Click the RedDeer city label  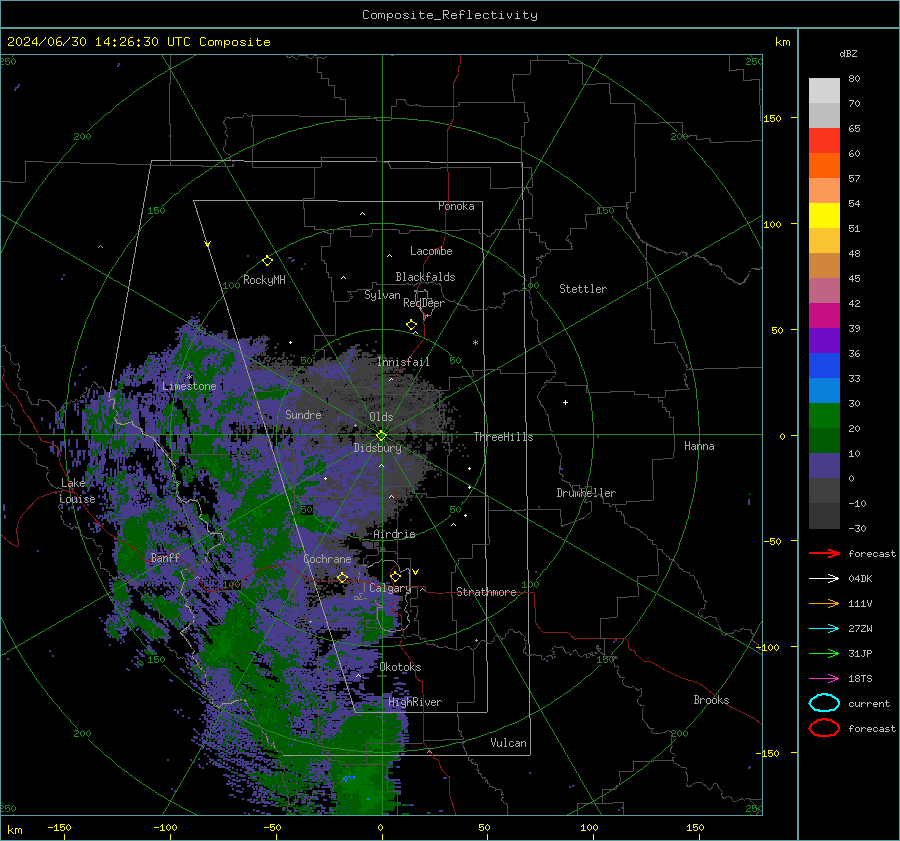424,303
